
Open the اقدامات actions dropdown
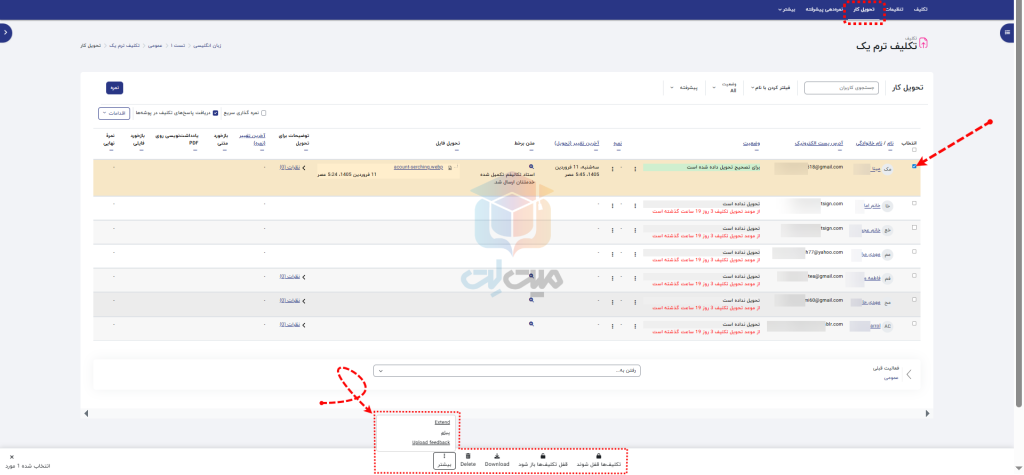pyautogui.click(x=114, y=113)
